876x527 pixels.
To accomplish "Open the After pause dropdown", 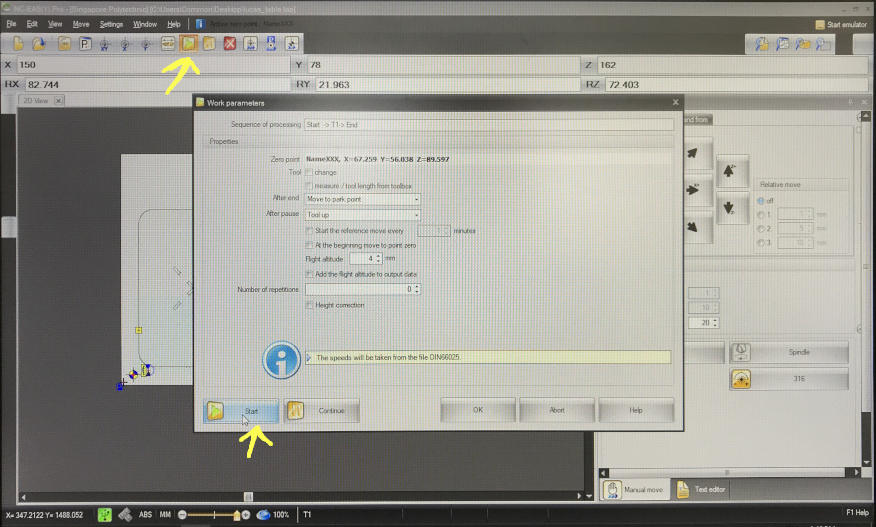I will pyautogui.click(x=362, y=215).
